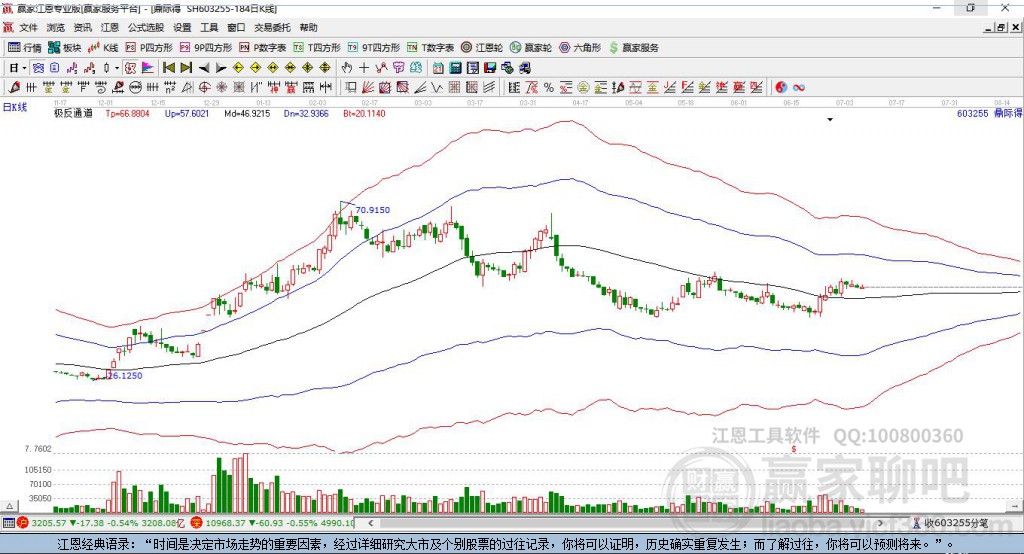Switch to 板块 sector view
Viewport: 1024px width, 554px height.
point(65,48)
